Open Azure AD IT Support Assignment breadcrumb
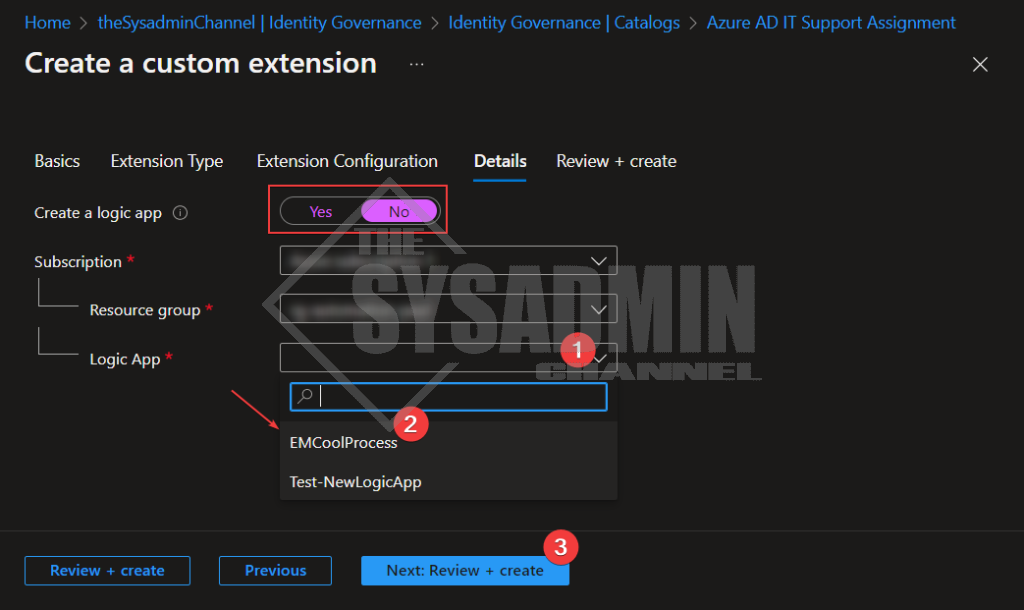This screenshot has width=1024, height=610. coord(831,23)
